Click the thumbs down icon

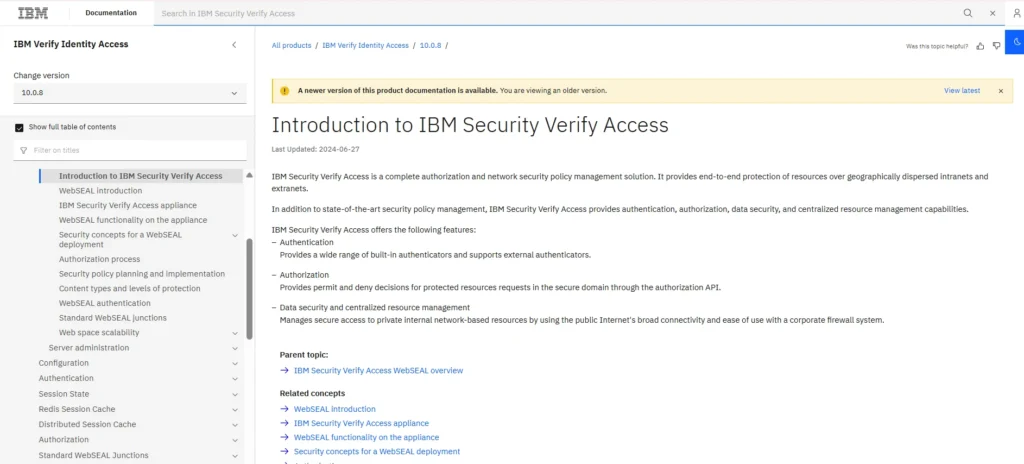(x=997, y=46)
